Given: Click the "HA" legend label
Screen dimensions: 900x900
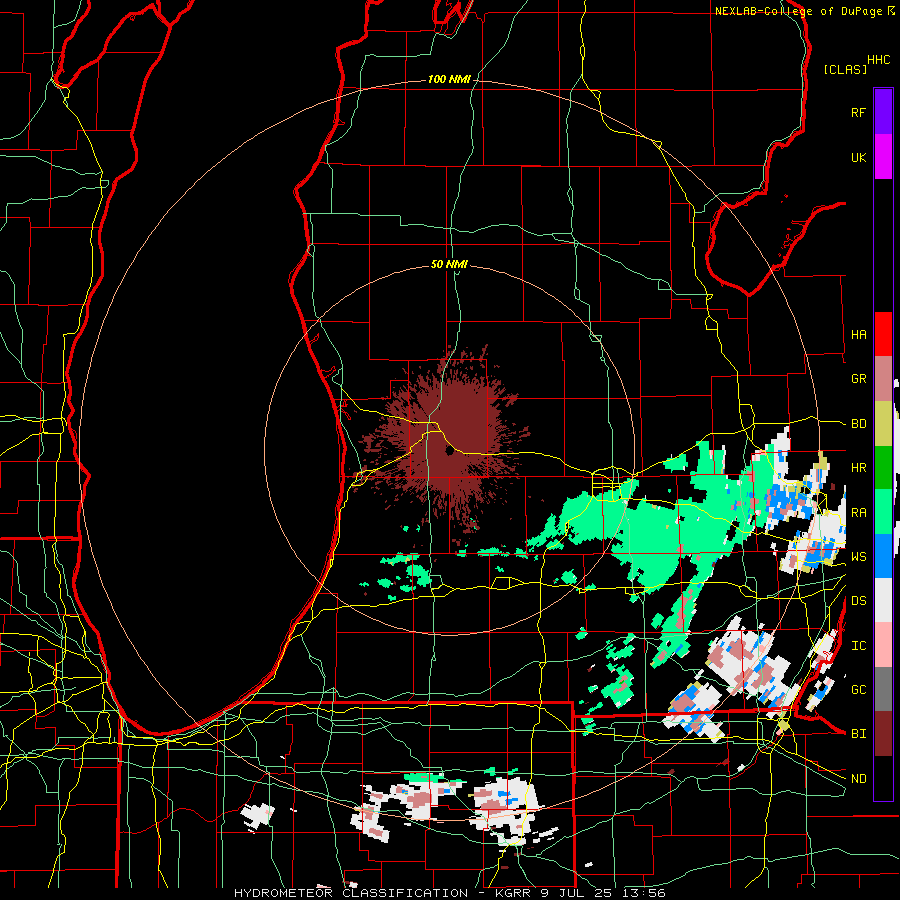Looking at the screenshot, I should click(x=858, y=335).
